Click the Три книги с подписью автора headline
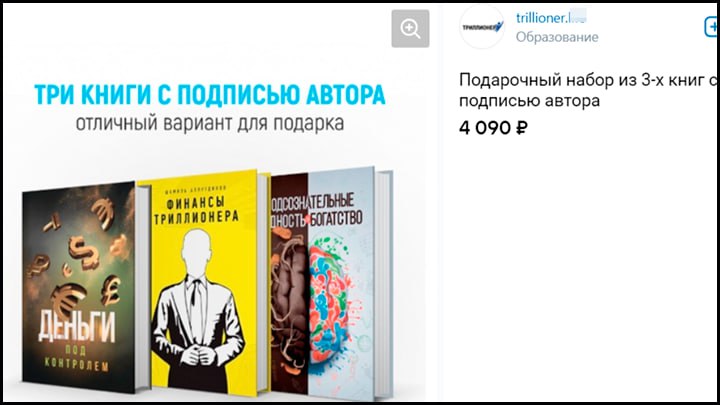720x405 pixels. point(210,95)
